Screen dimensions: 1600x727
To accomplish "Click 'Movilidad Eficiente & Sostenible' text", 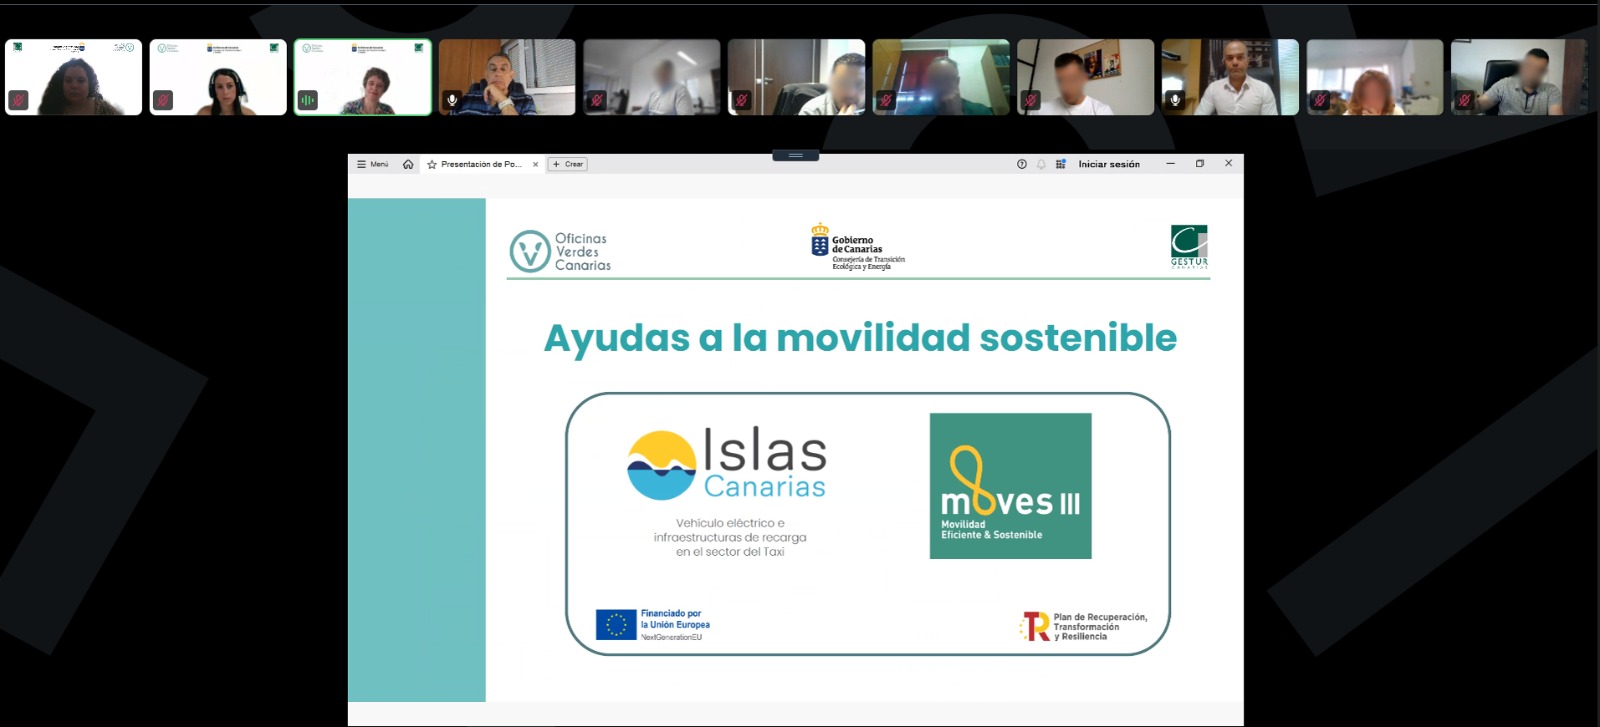I will [991, 529].
